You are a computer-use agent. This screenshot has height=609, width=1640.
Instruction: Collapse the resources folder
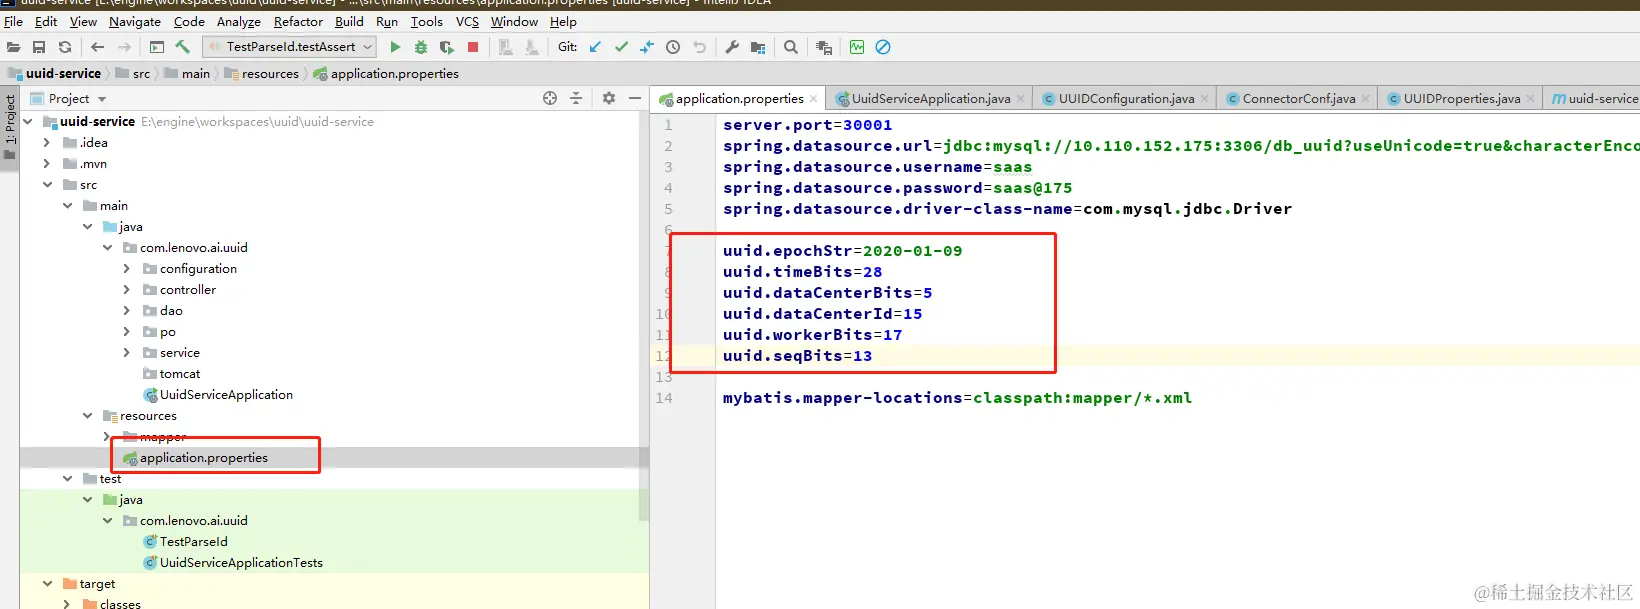(87, 416)
